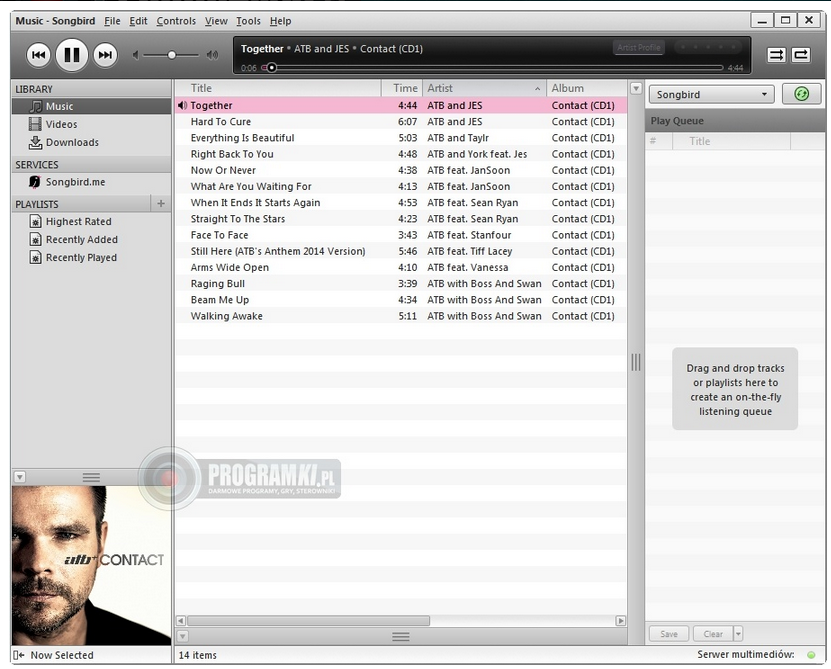Skip to the next track
The height and width of the screenshot is (669, 831).
click(105, 55)
